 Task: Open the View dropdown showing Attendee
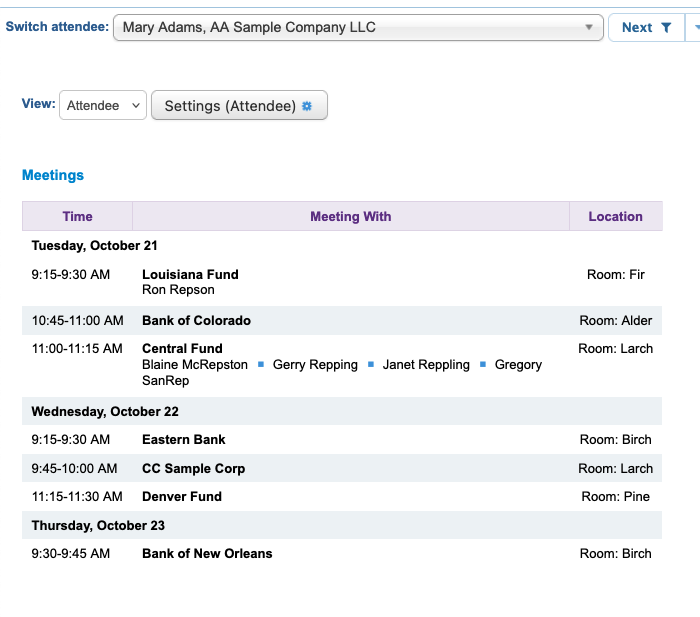coord(103,105)
